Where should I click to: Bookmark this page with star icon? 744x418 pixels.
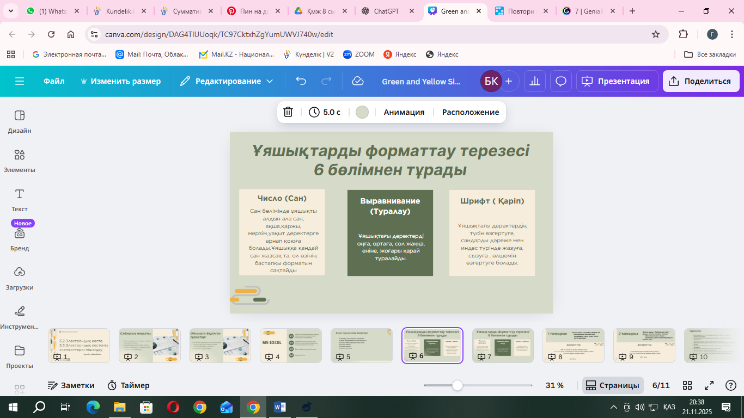click(656, 34)
